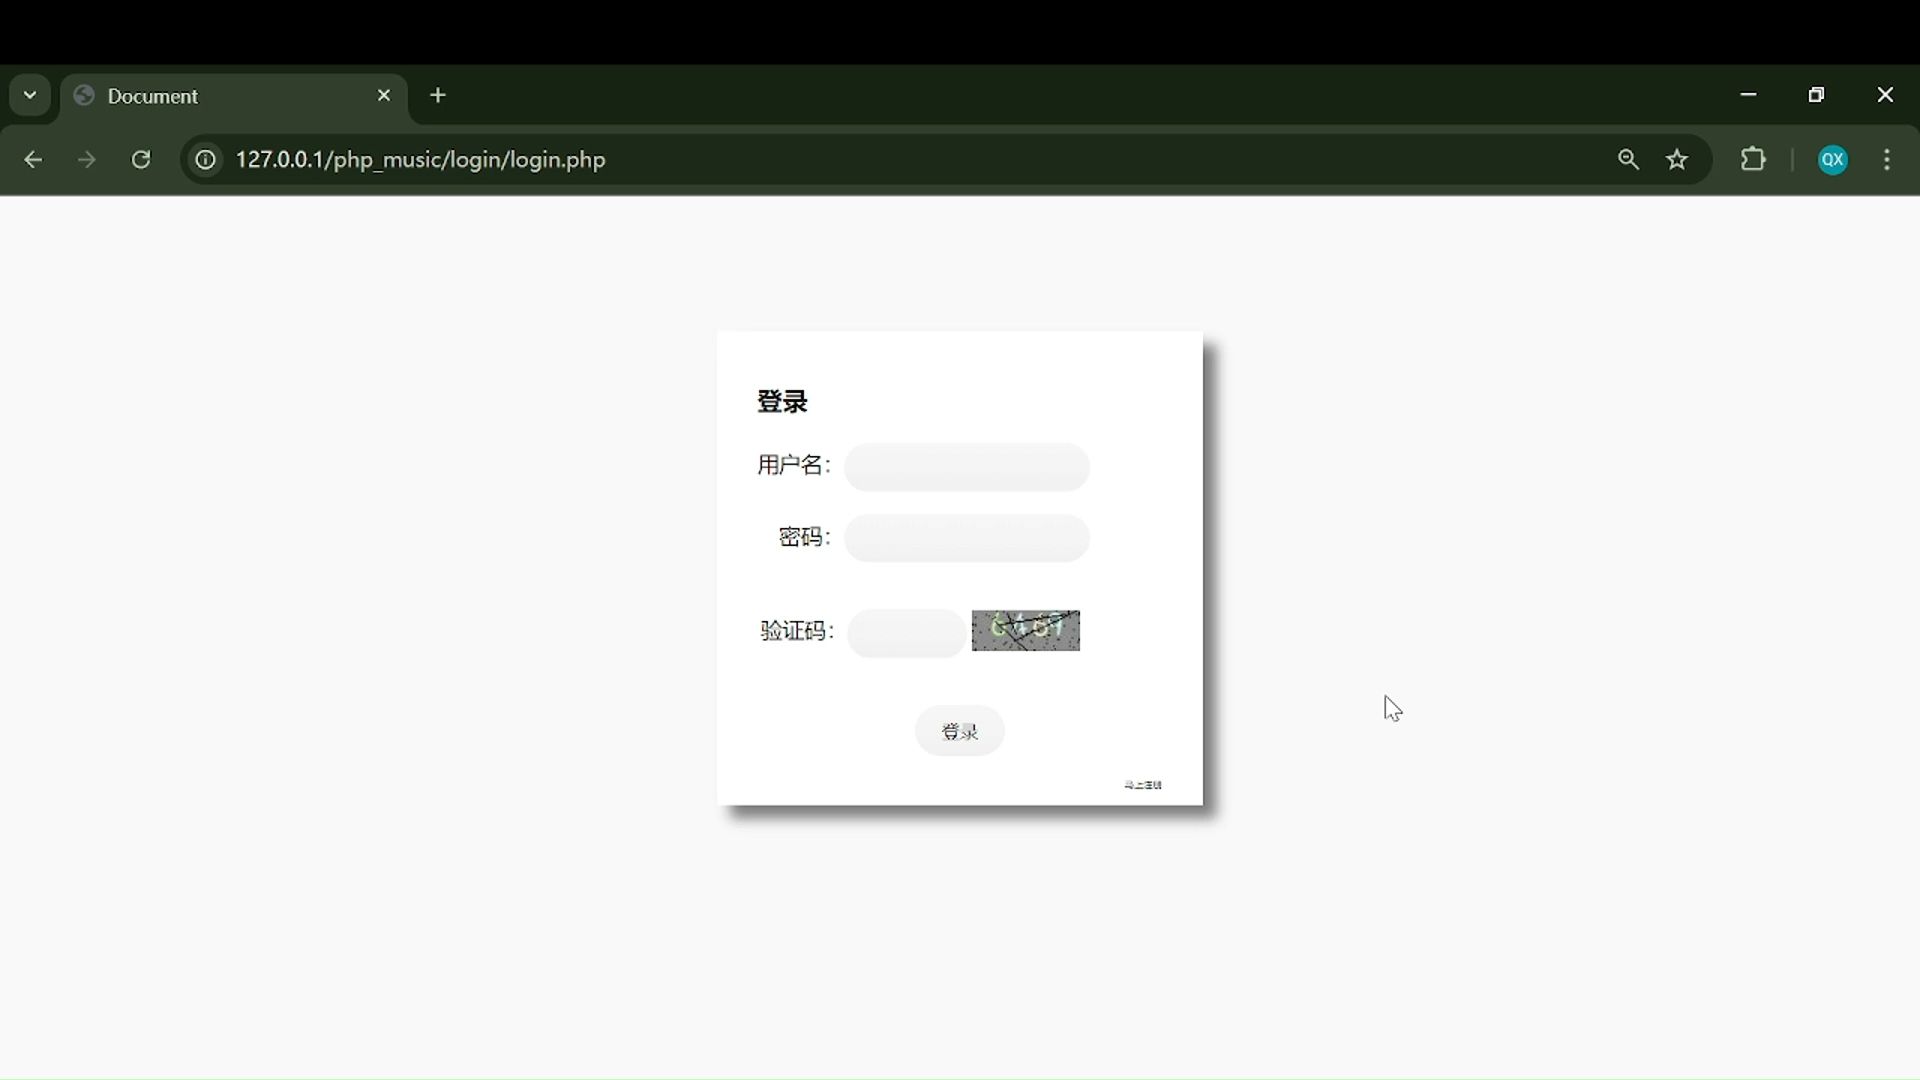
Task: Click the 用户名 username input field
Action: coord(966,467)
